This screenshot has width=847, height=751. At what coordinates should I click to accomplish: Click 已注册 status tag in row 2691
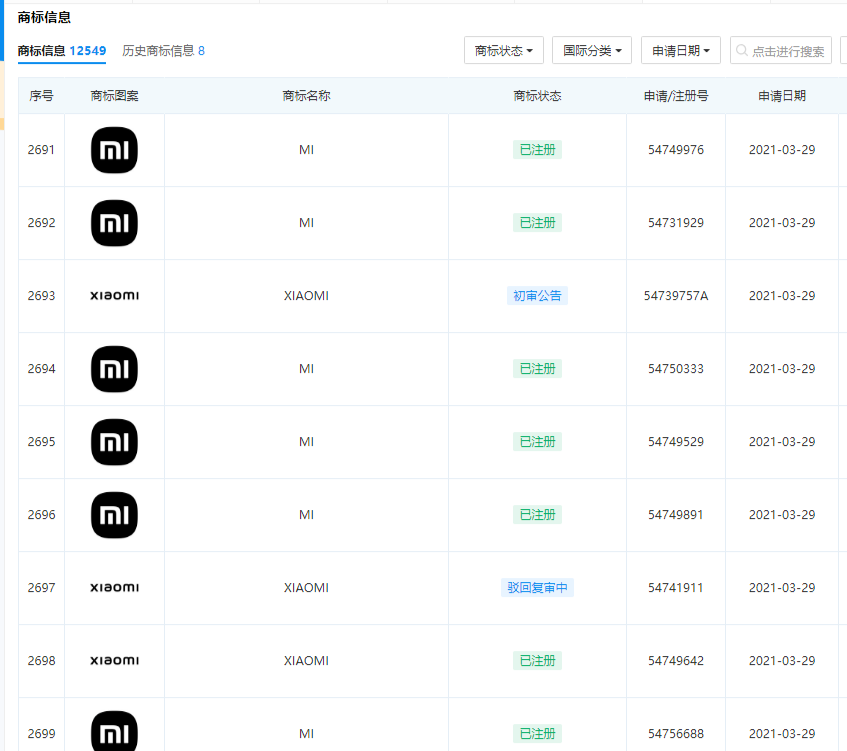pyautogui.click(x=537, y=150)
